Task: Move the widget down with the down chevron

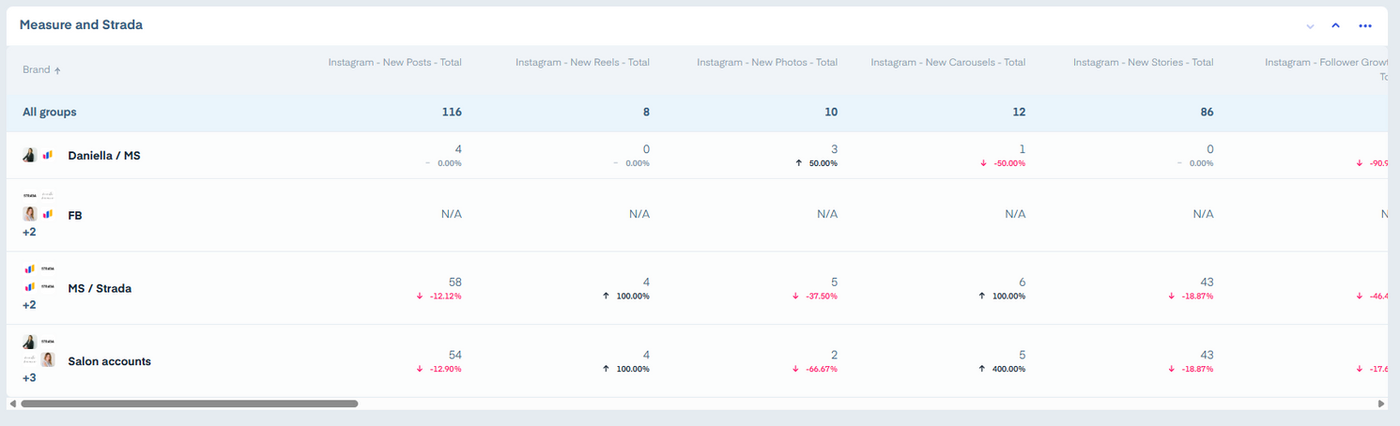Action: point(1310,25)
